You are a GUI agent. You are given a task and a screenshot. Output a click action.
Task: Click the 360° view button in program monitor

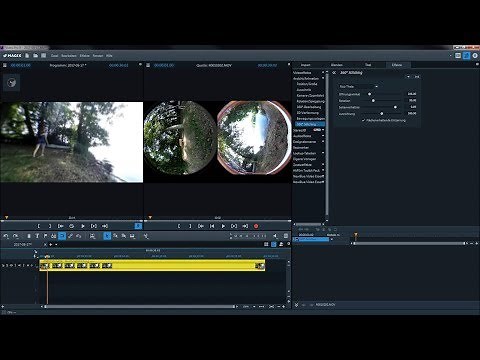click(x=12, y=82)
